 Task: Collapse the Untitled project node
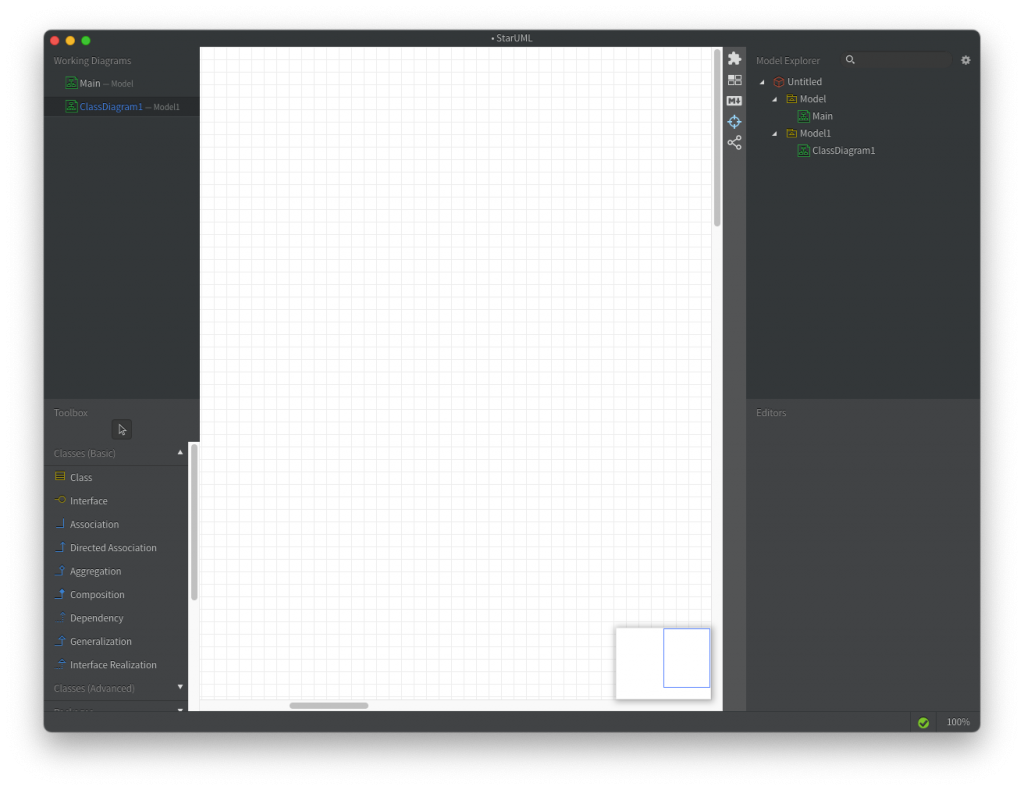[x=762, y=82]
